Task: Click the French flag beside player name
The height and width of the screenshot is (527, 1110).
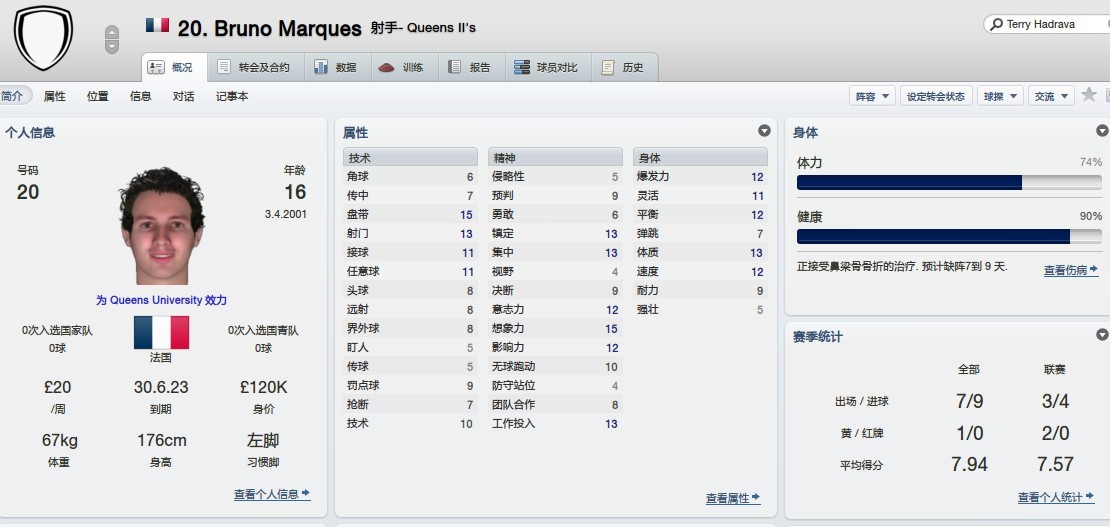Action: click(157, 26)
